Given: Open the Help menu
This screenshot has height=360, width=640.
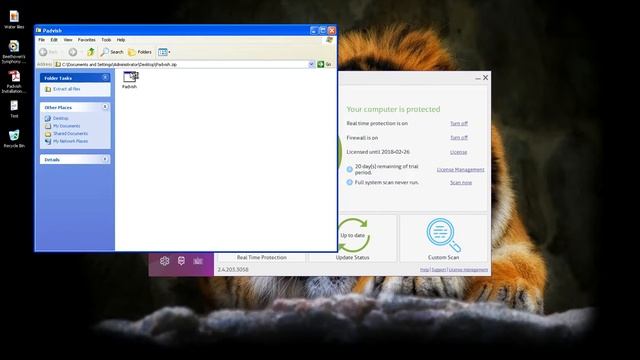Looking at the screenshot, I should [x=121, y=40].
